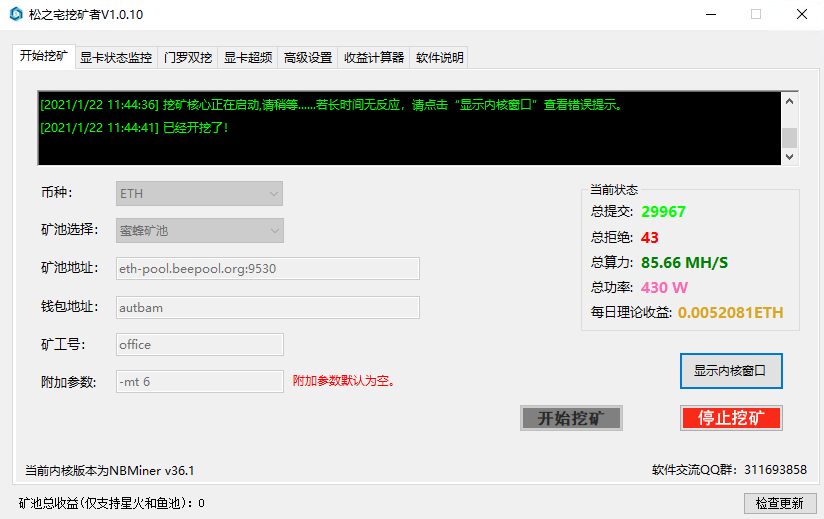The height and width of the screenshot is (519, 824).
Task: Click the log line 已经开挖了!
Action: point(134,128)
